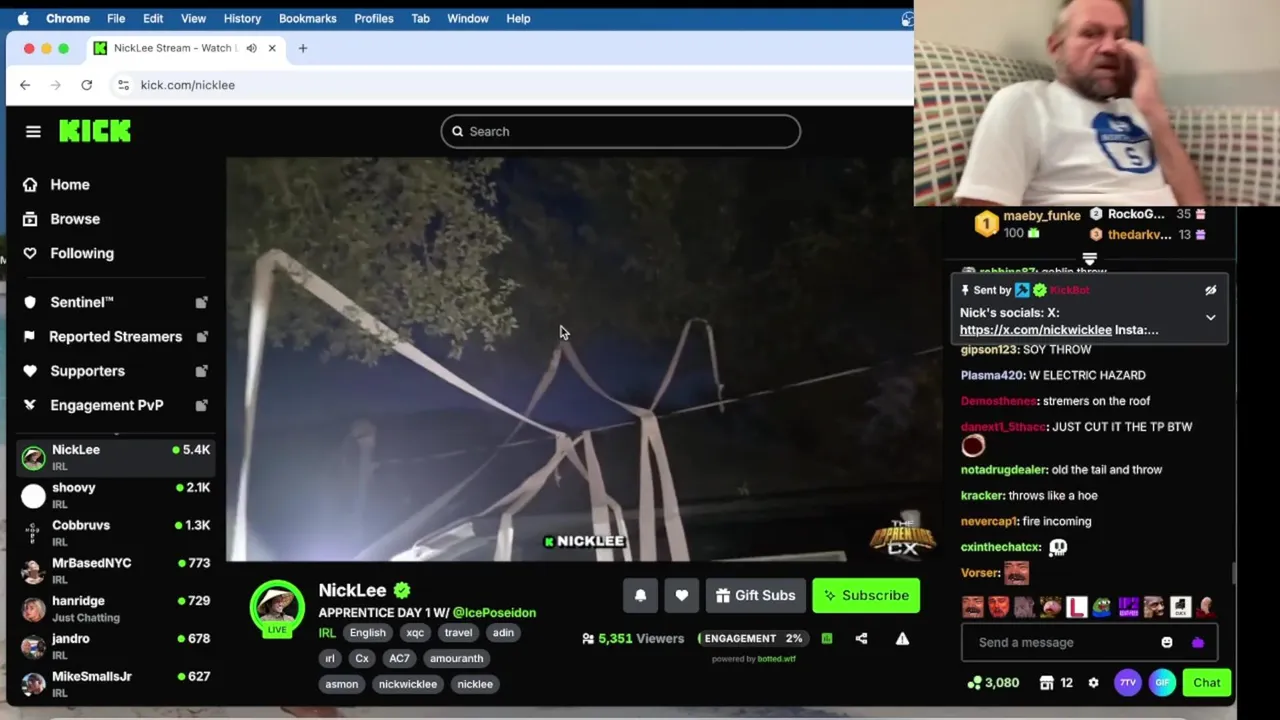Screen dimensions: 1280x720
Task: Select the adin tag
Action: 503,632
